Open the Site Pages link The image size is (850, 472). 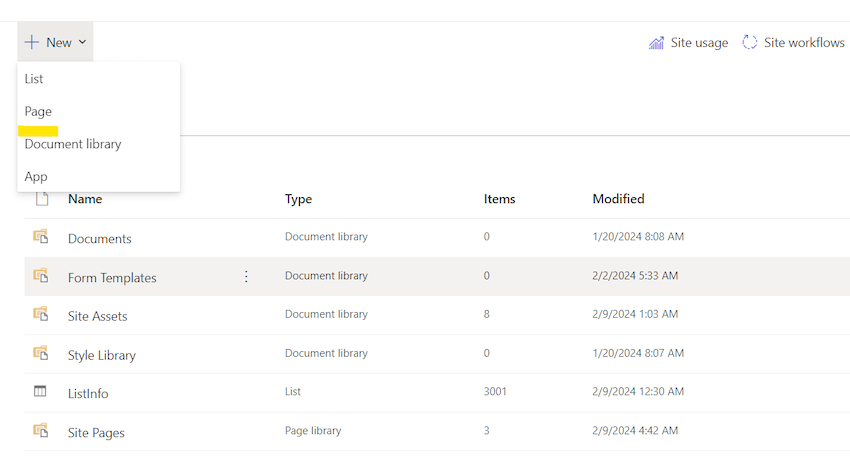tap(96, 433)
